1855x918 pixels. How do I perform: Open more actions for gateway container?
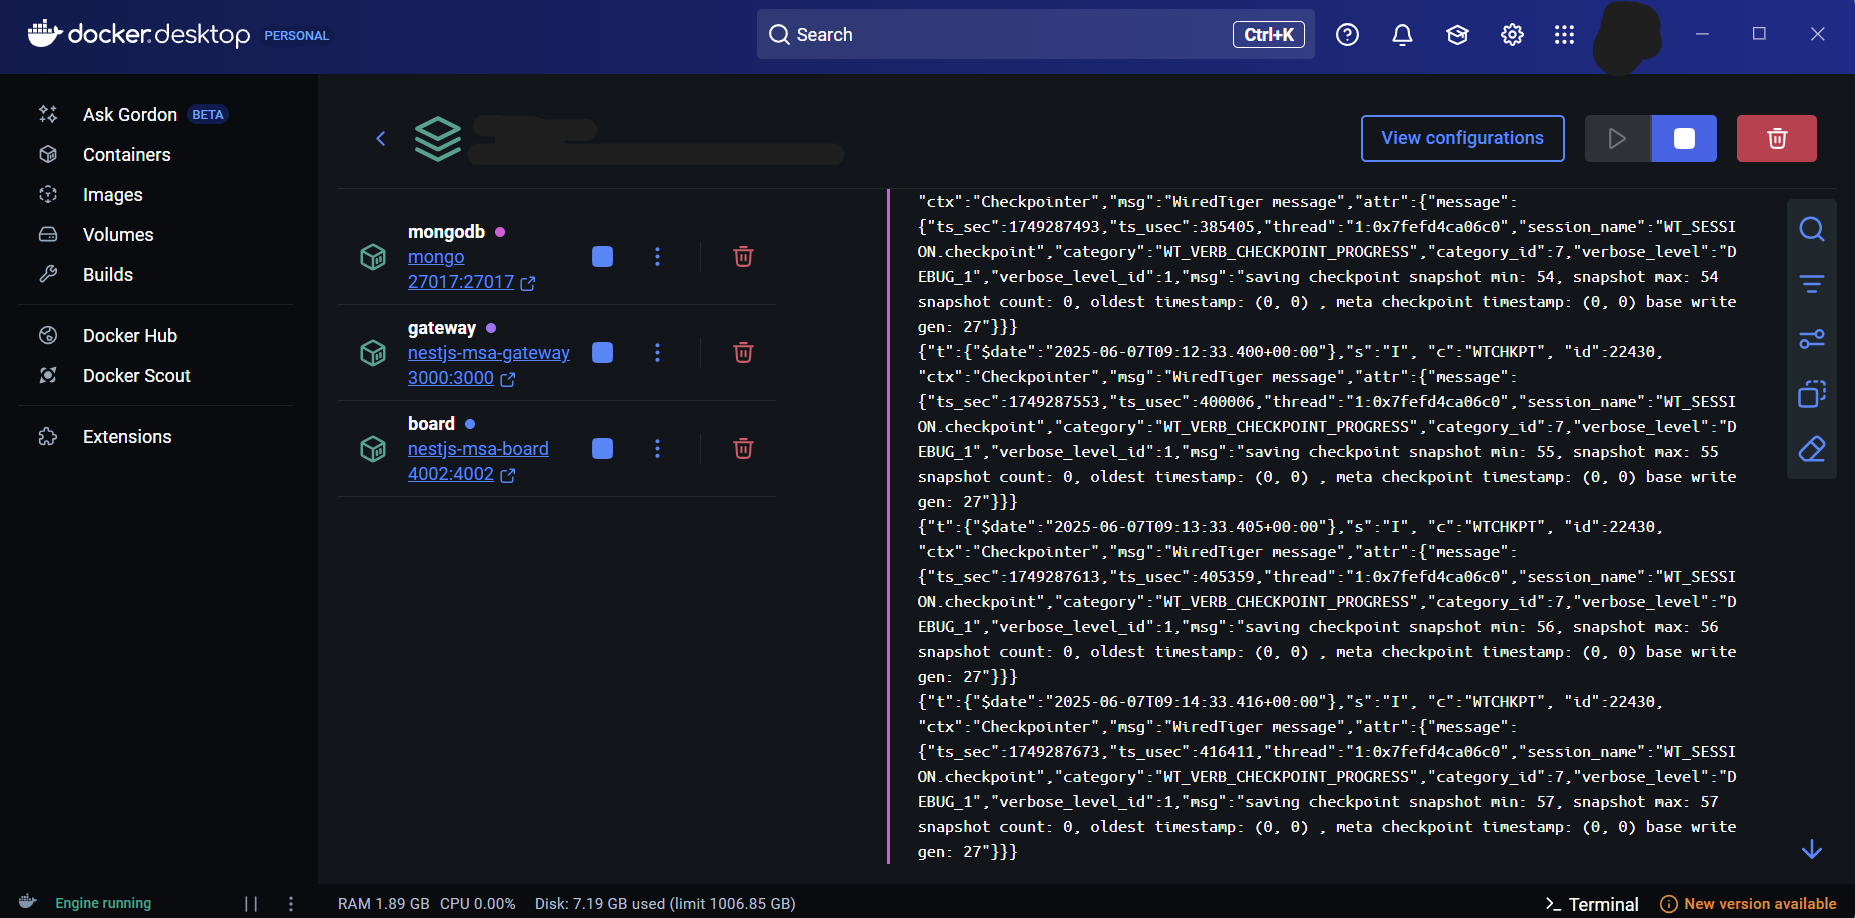(x=657, y=352)
